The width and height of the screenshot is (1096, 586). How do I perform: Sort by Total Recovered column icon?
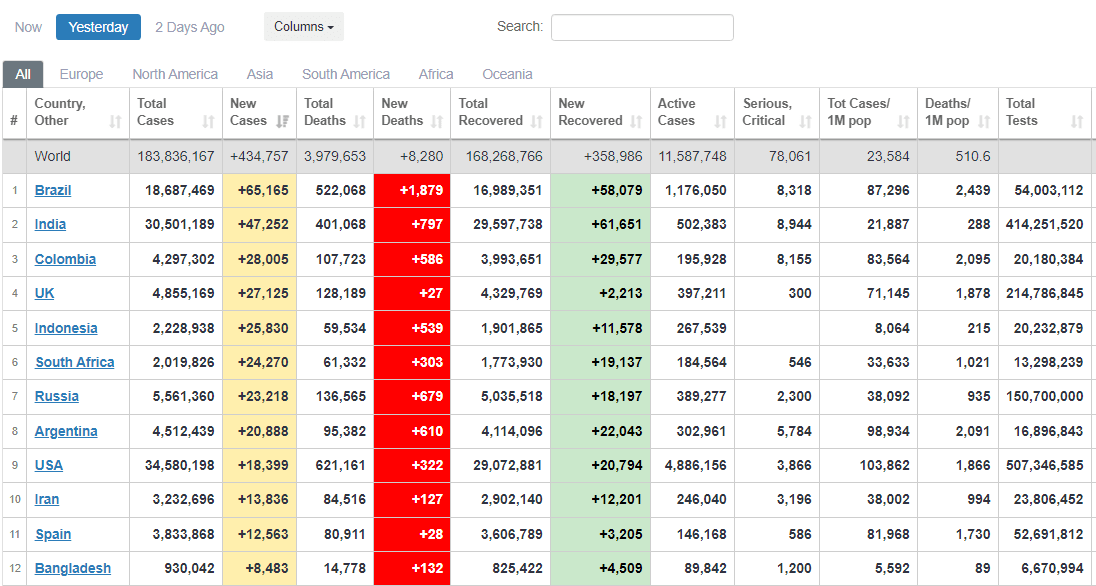[x=536, y=121]
